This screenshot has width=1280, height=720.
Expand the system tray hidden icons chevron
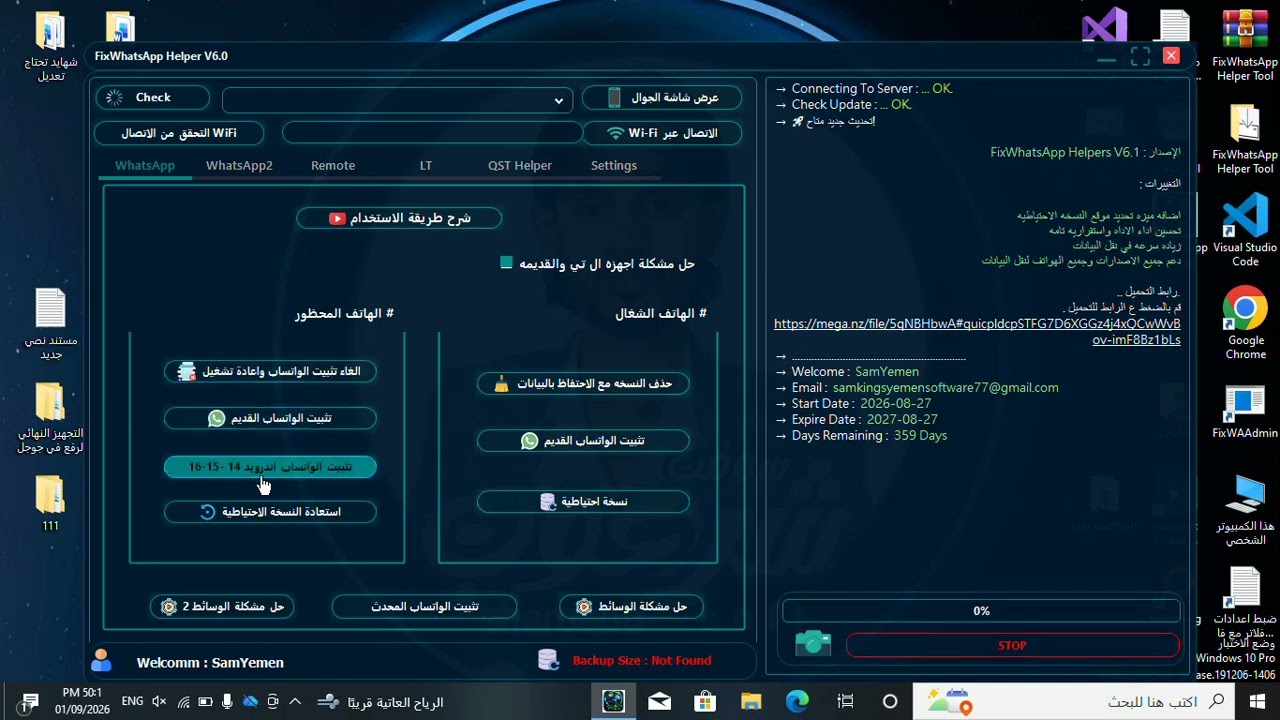coord(296,702)
